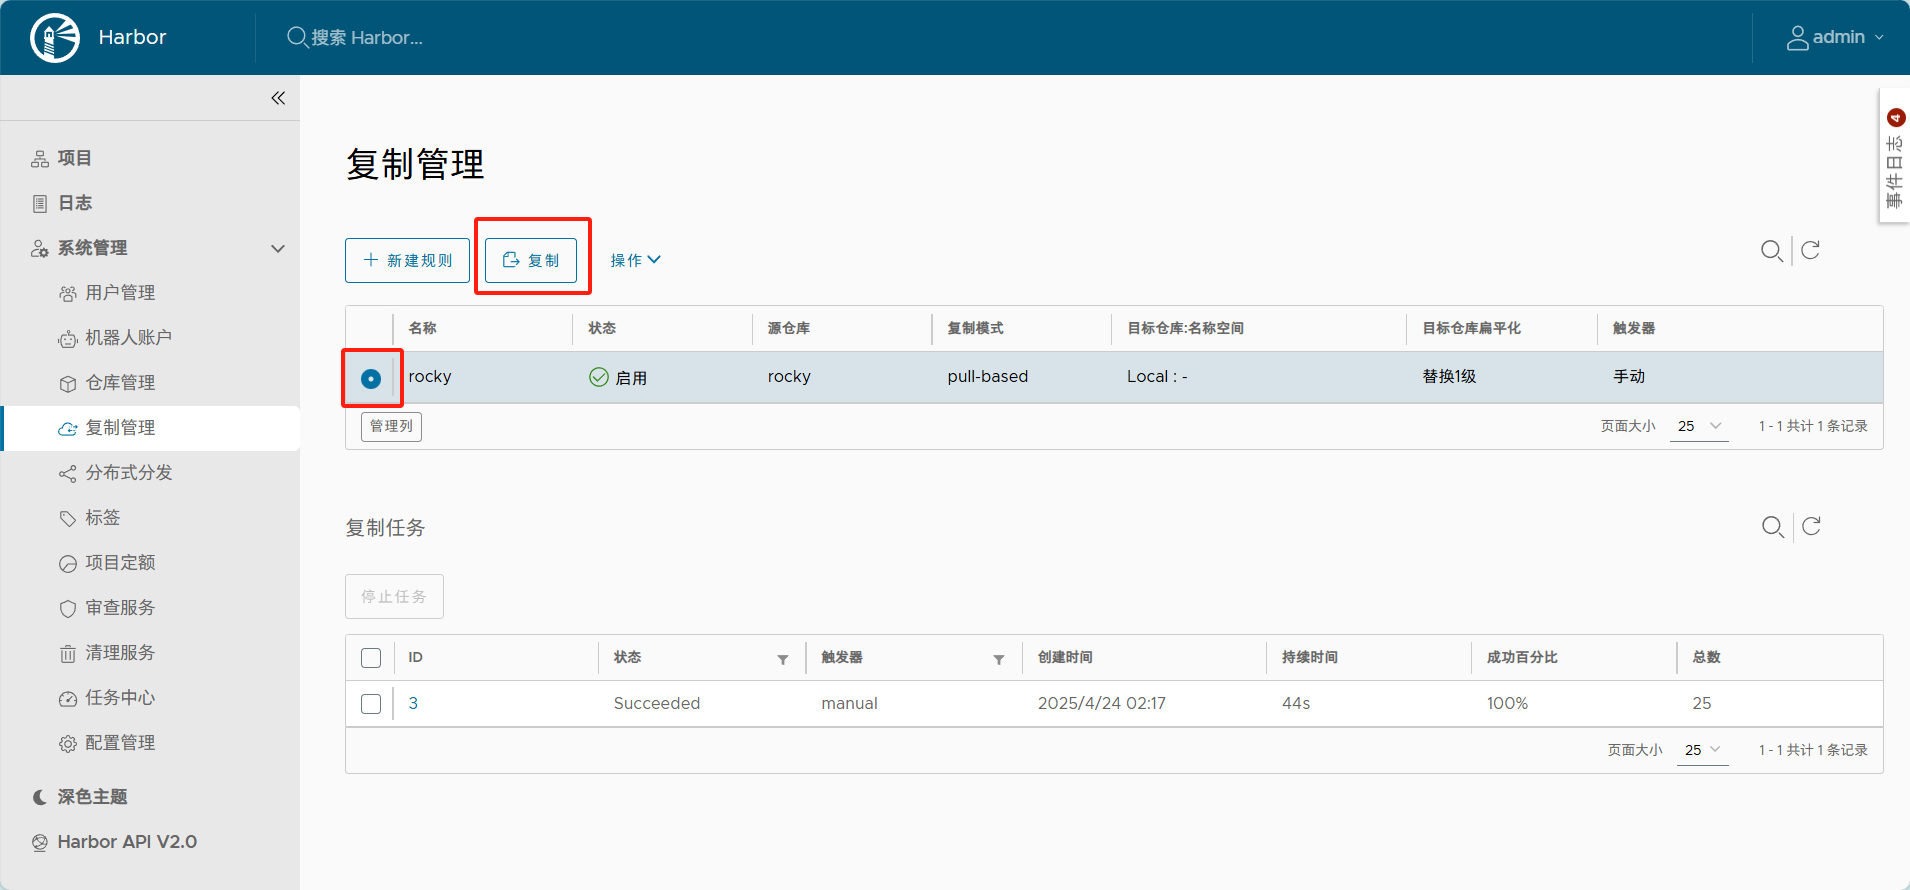1910x890 pixels.
Task: Click the 44s duration cell
Action: click(x=1296, y=704)
